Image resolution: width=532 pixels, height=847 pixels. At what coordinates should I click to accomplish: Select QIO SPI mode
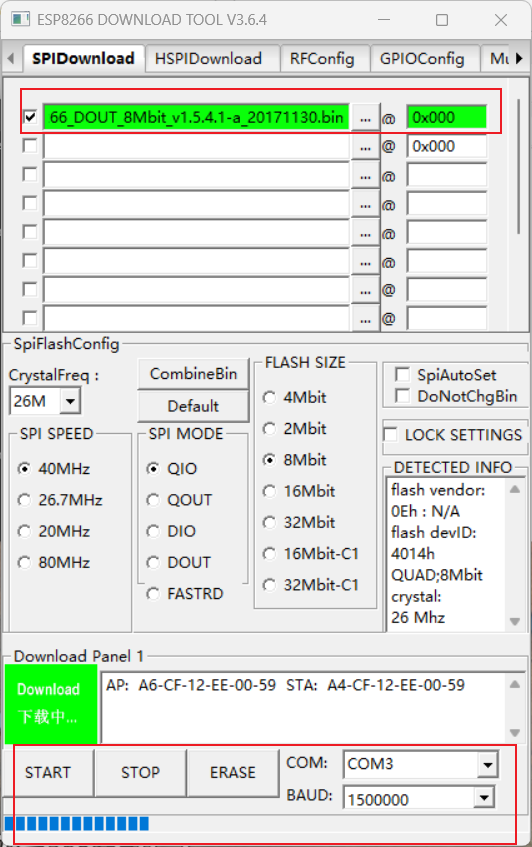tap(172, 468)
